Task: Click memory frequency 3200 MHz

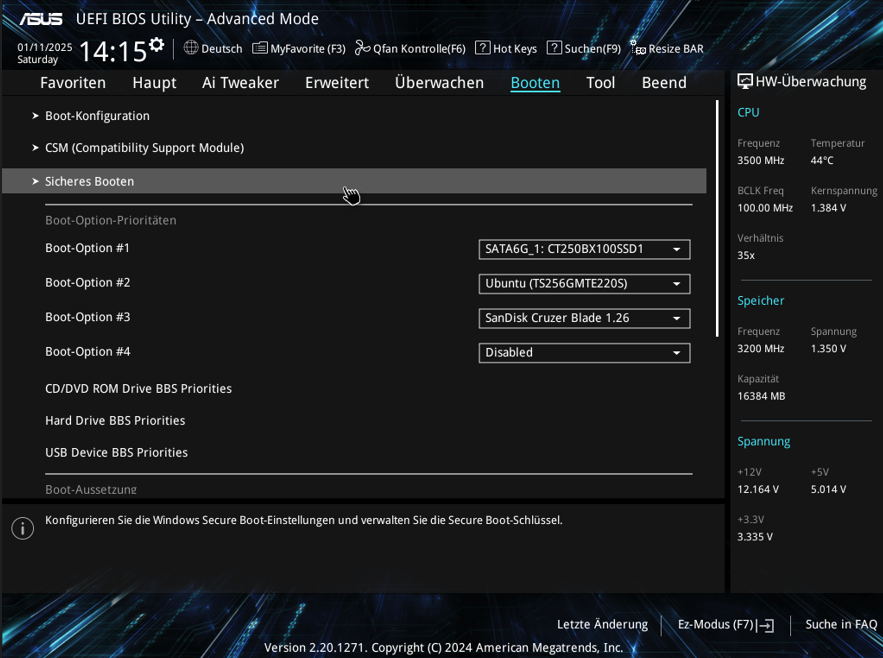Action: pos(761,349)
